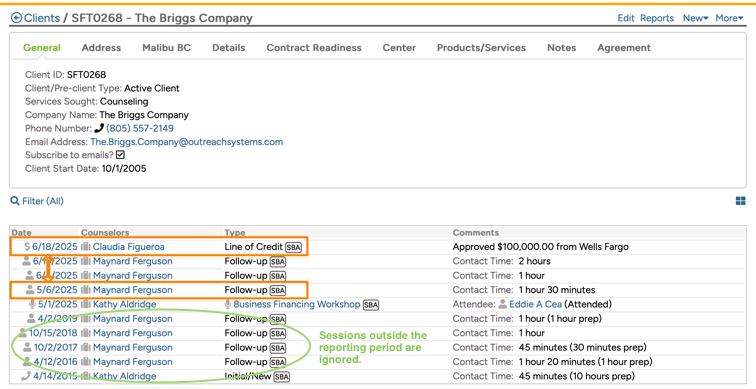Open the Filter (All) link
Viewport: 756px width, 389px height.
tap(43, 201)
